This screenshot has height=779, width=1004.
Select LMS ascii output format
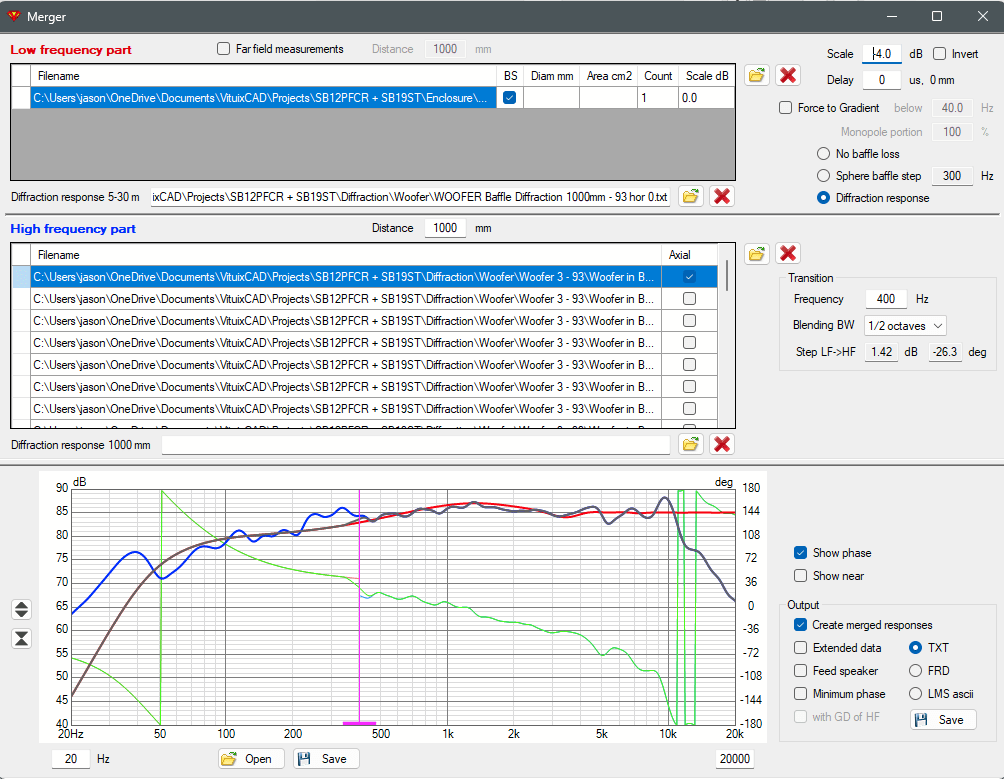point(916,694)
